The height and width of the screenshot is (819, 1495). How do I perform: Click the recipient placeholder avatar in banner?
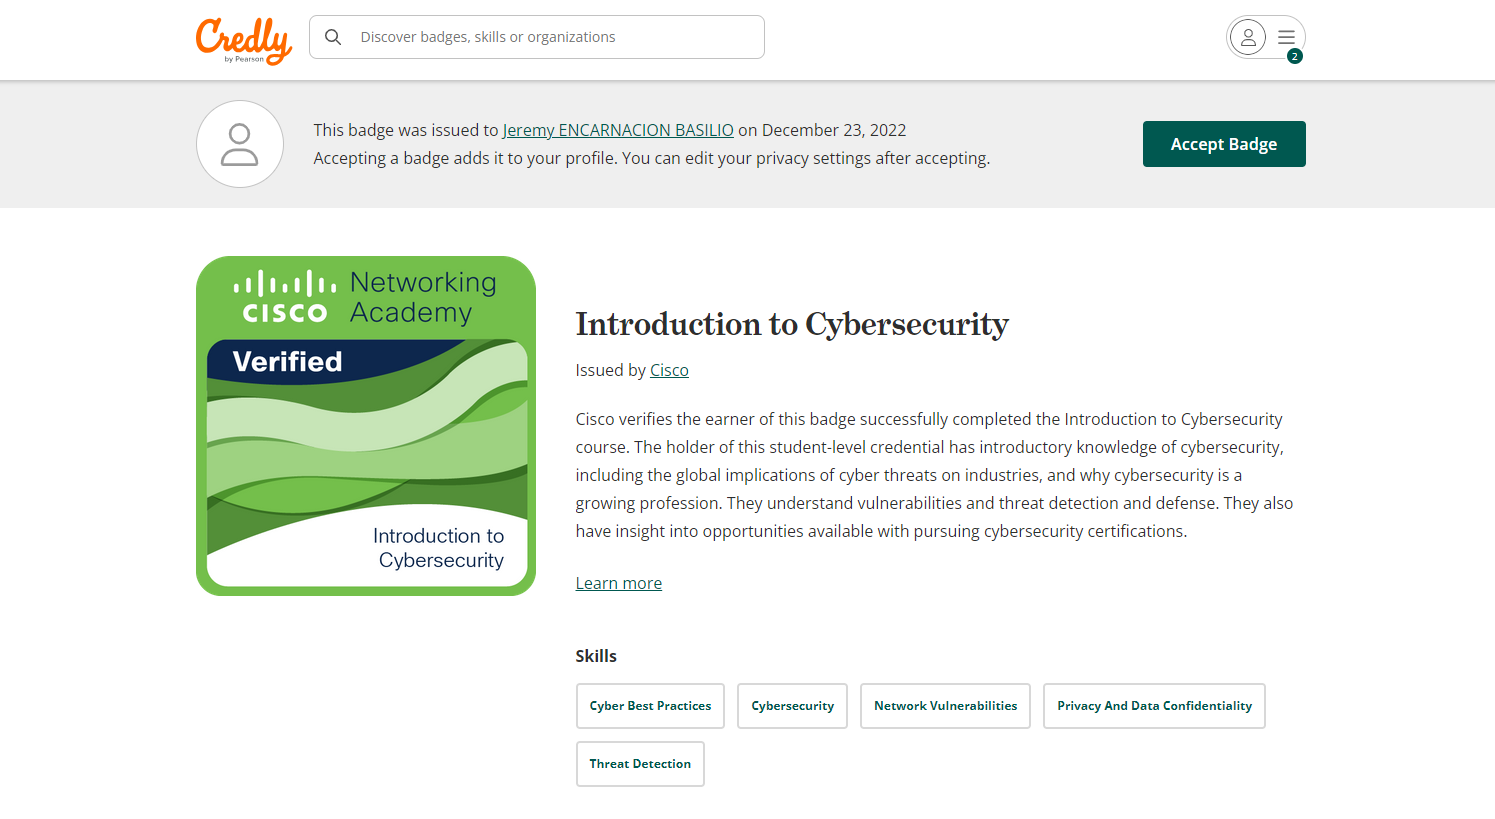point(240,144)
